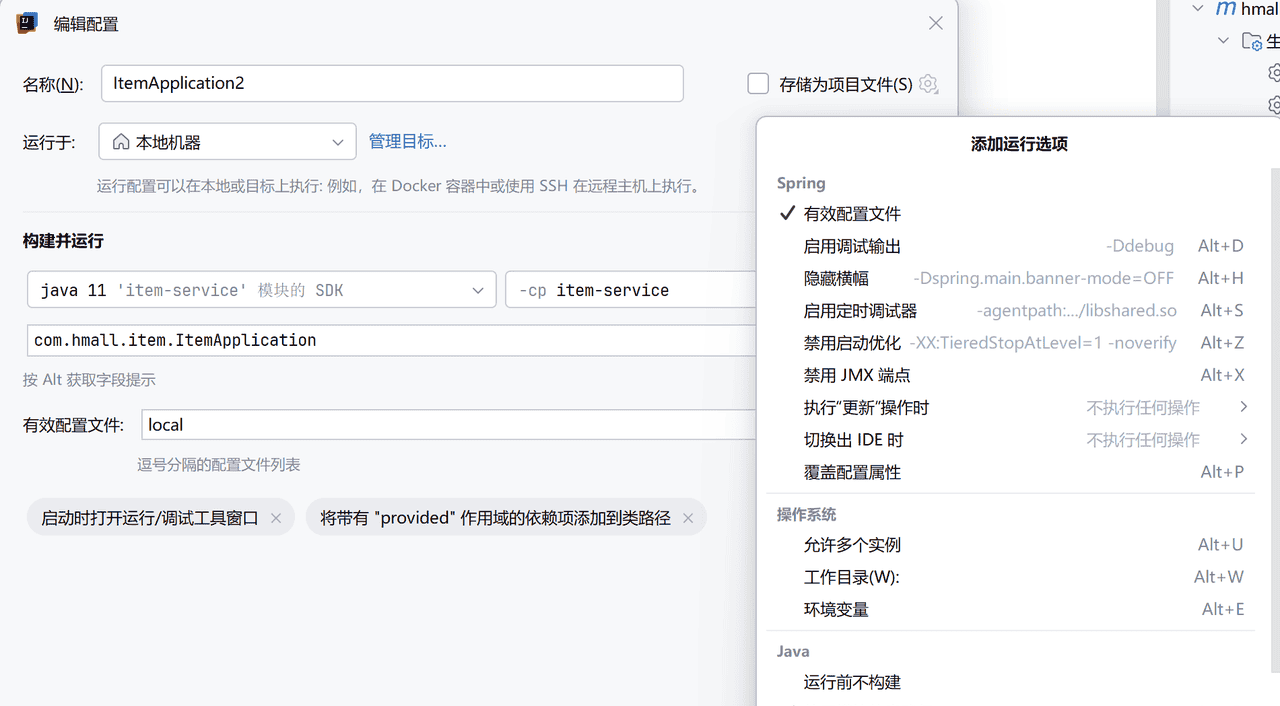
Task: Open the 管理目标... link
Action: coord(407,141)
